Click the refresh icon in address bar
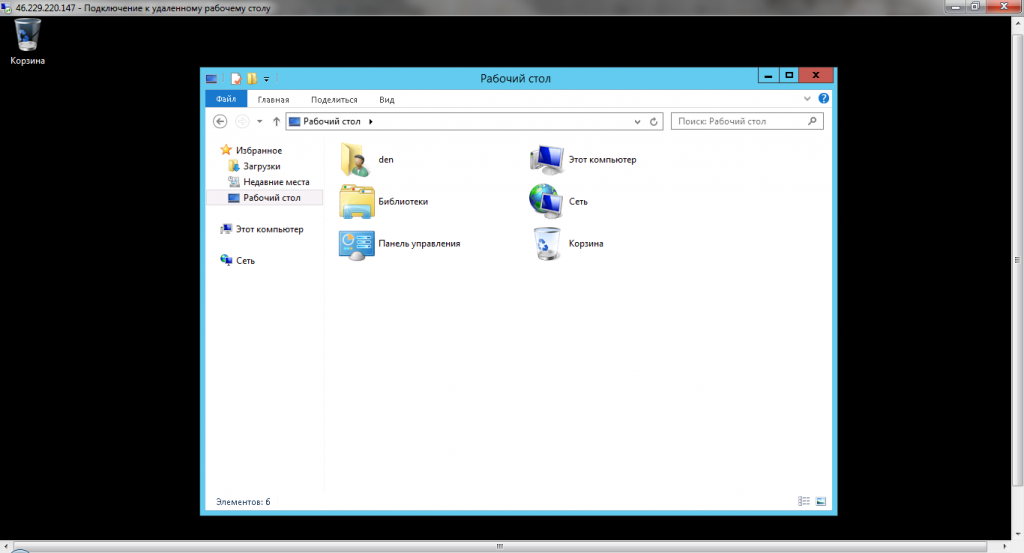 654,121
